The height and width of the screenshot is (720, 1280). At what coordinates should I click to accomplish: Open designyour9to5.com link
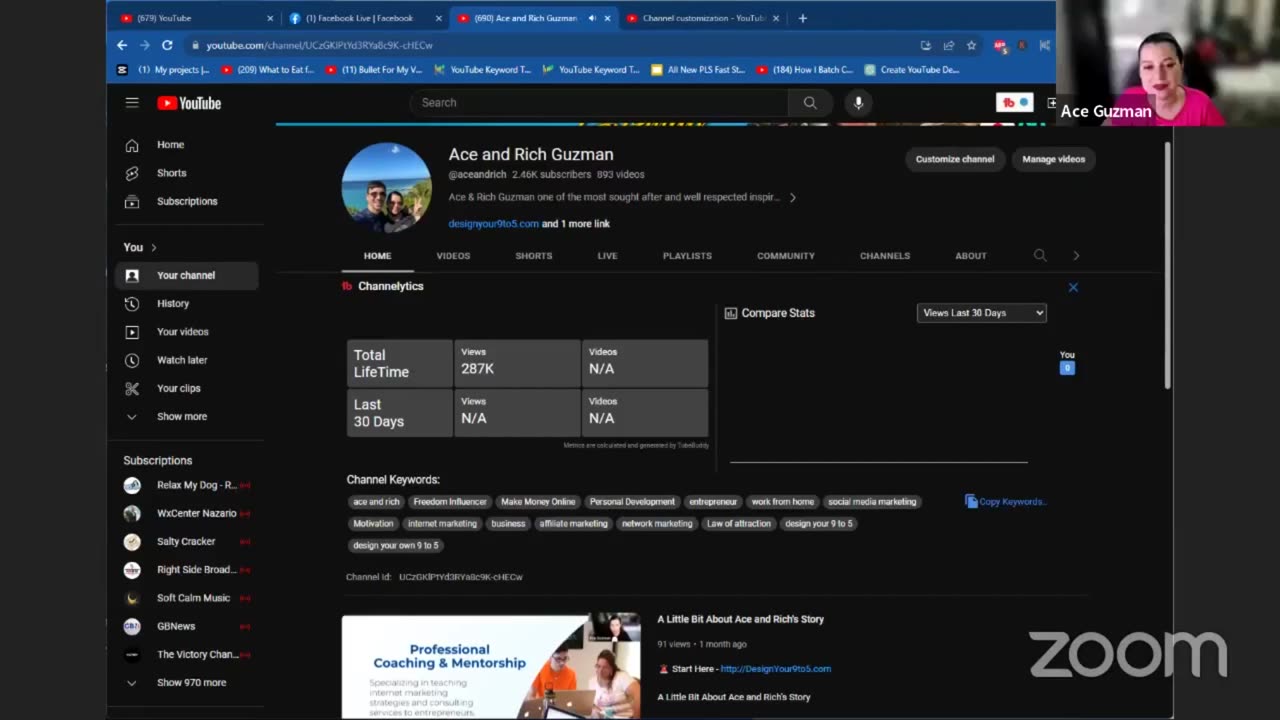coord(493,224)
